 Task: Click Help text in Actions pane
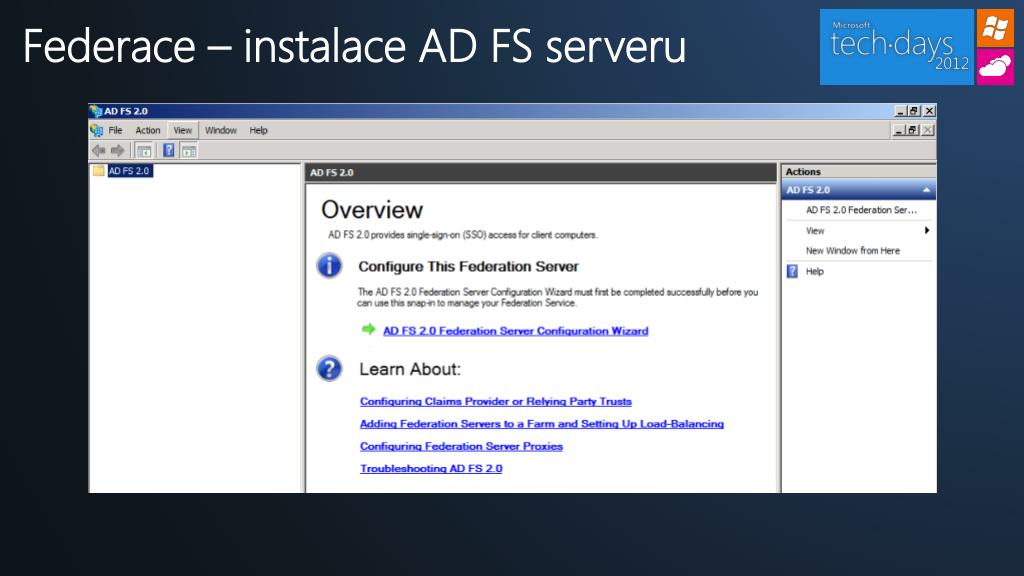coord(814,272)
